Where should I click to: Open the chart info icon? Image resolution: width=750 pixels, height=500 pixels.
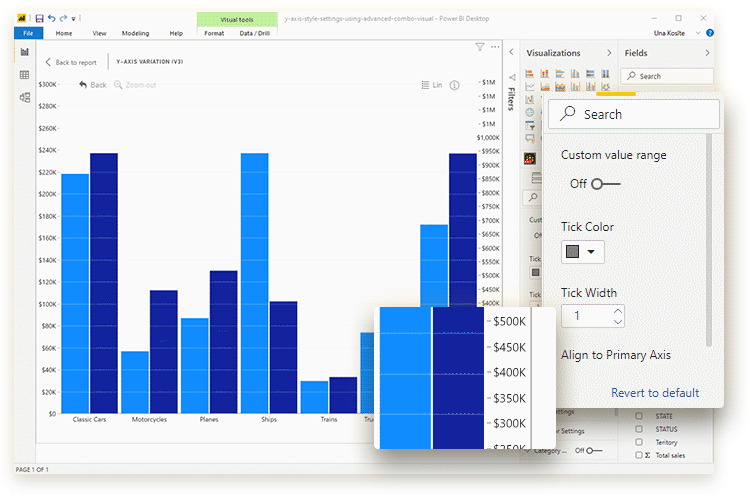(454, 85)
